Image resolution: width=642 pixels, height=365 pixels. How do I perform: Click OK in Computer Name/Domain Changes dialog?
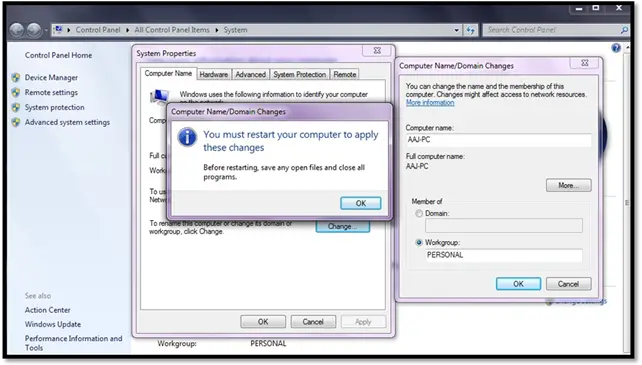(x=518, y=284)
